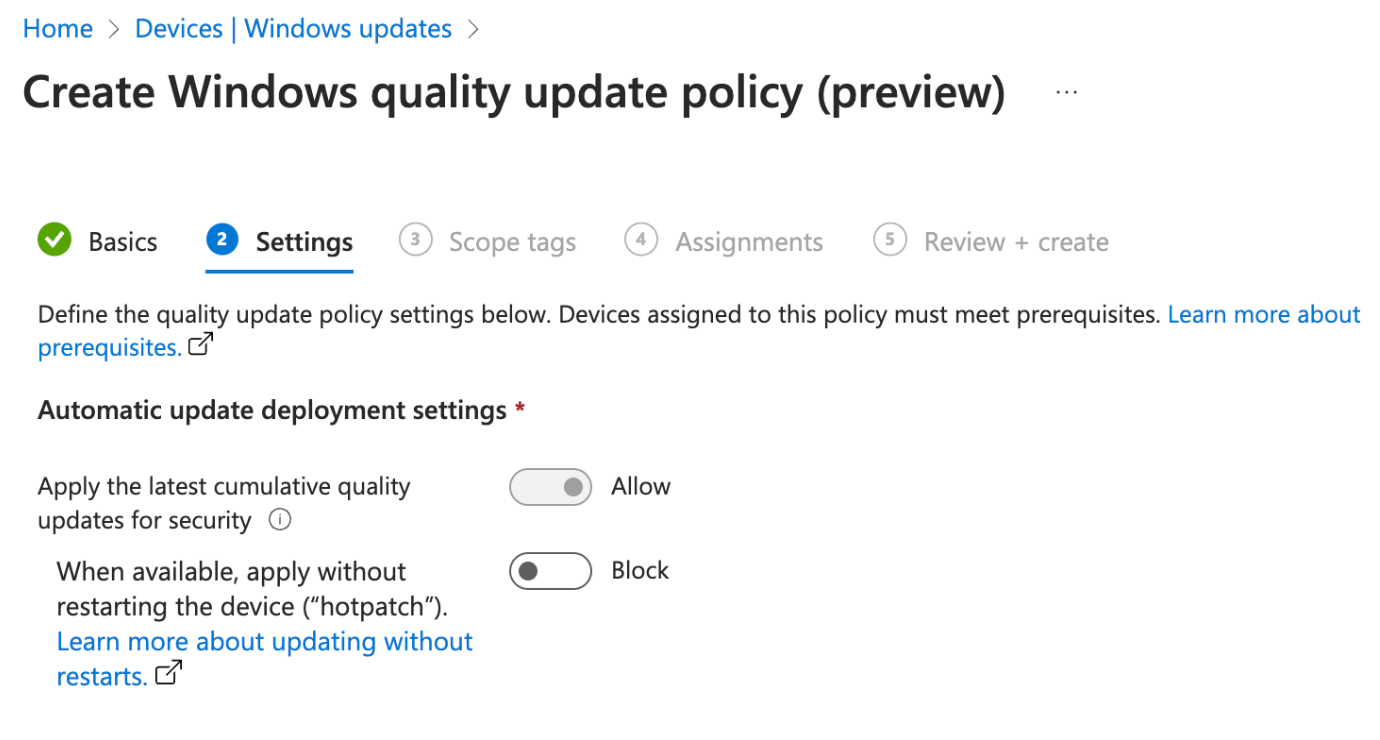
Task: Open Learn more about prerequisites link
Action: tap(699, 331)
